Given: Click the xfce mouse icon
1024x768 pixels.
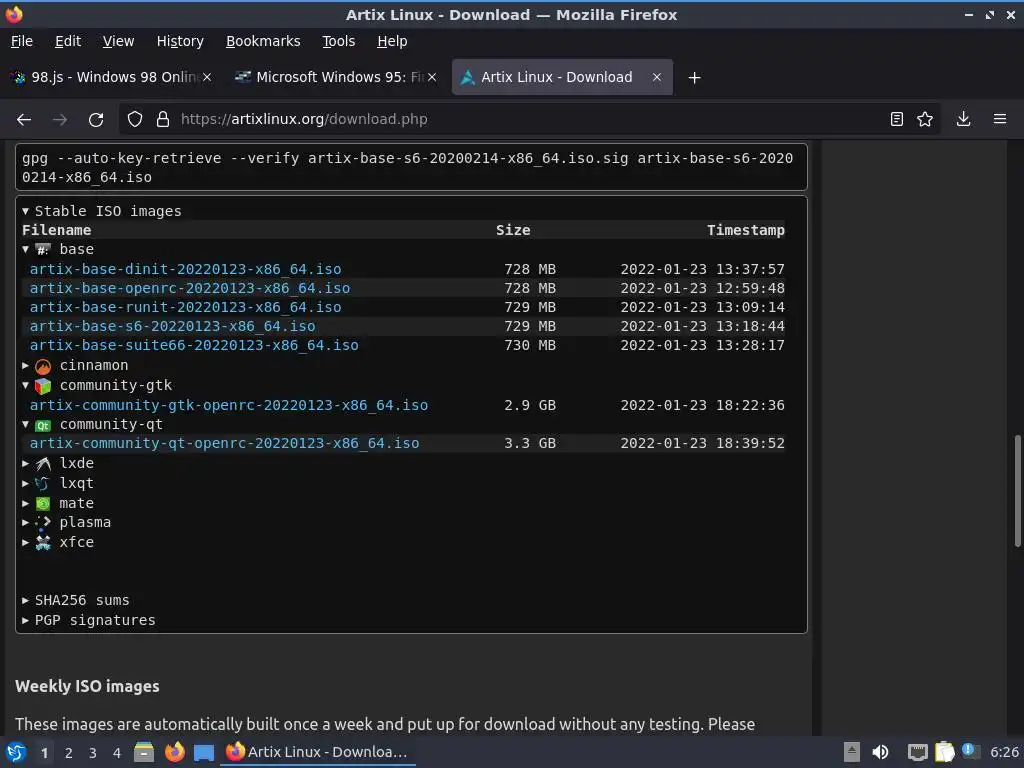Looking at the screenshot, I should [43, 543].
